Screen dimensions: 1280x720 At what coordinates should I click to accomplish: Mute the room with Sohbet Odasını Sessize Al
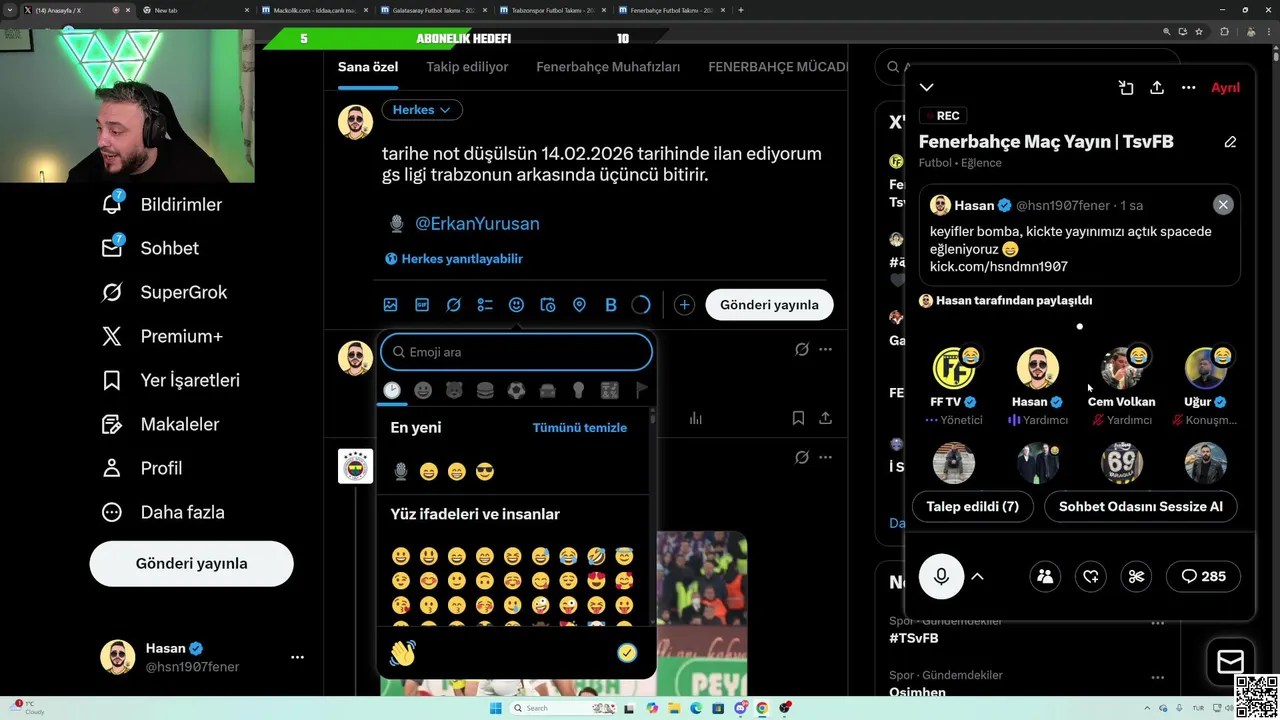(x=1141, y=507)
